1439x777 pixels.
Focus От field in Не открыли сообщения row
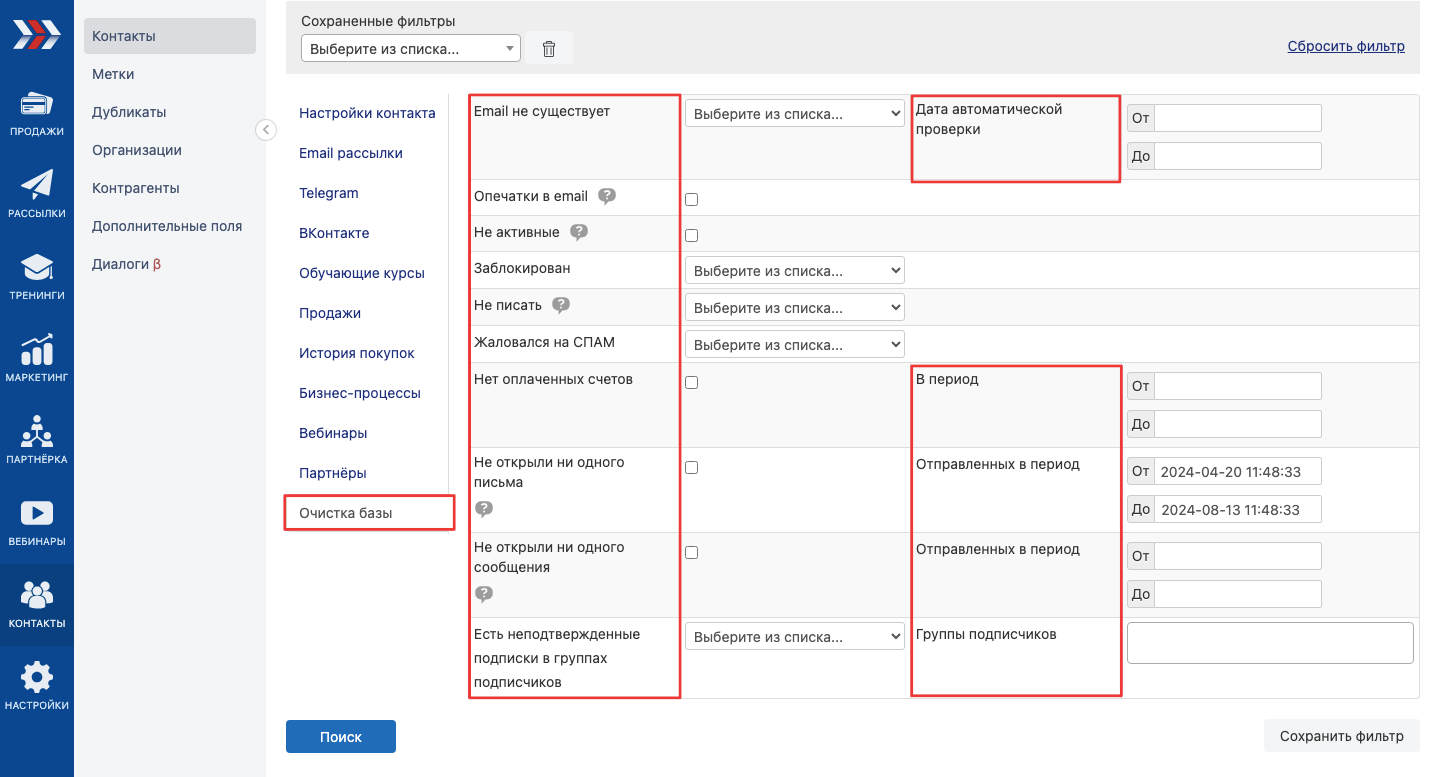[1238, 556]
